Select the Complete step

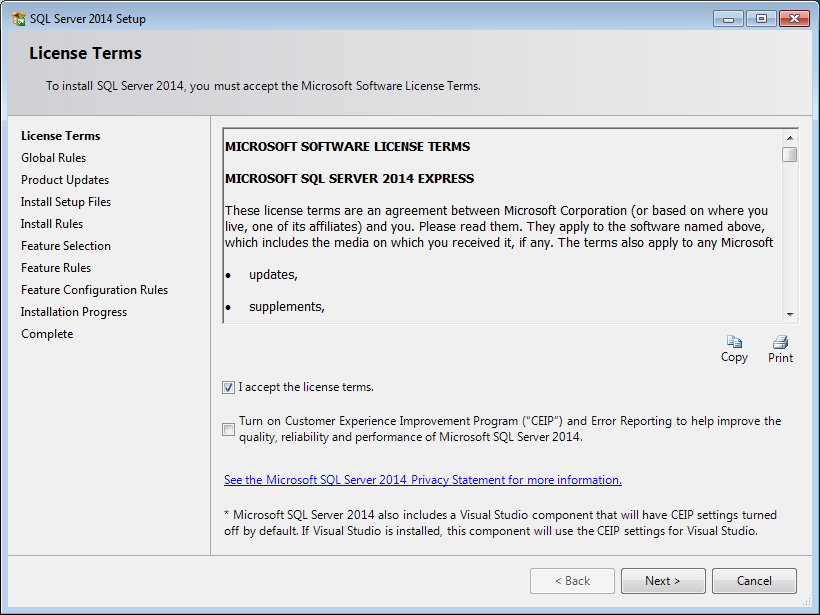[x=47, y=334]
